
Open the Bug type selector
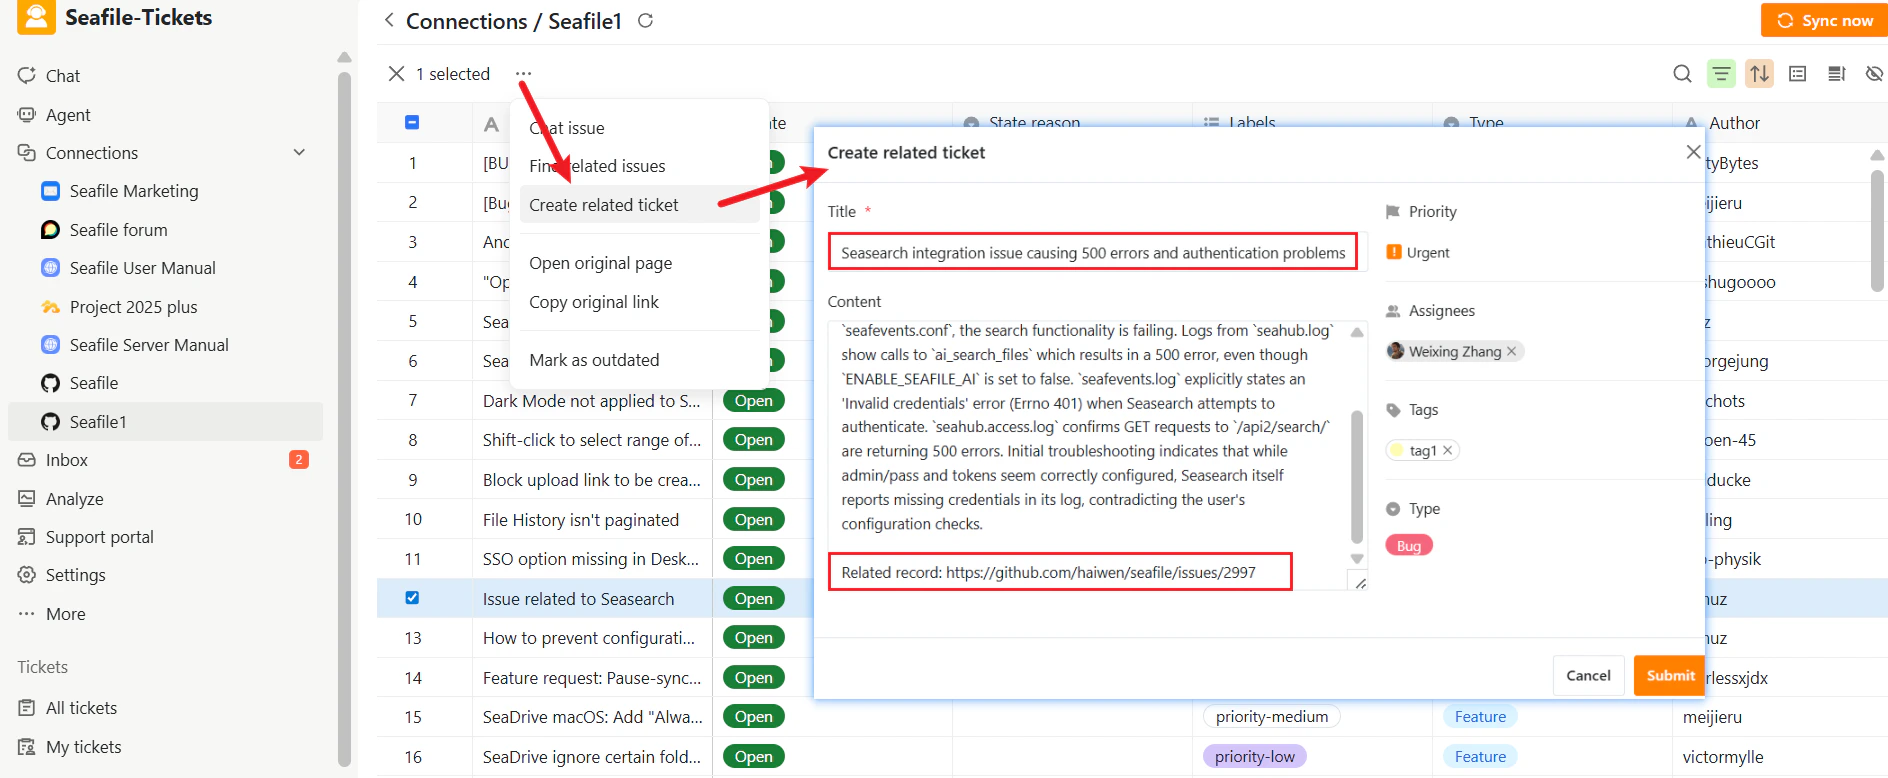tap(1409, 545)
